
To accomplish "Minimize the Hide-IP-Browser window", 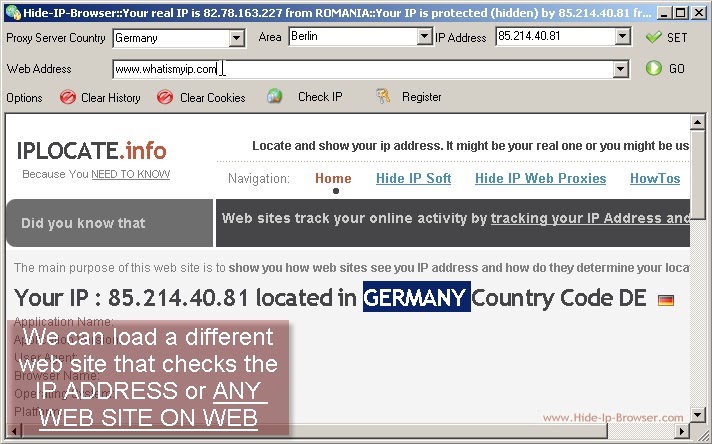I will tap(664, 13).
